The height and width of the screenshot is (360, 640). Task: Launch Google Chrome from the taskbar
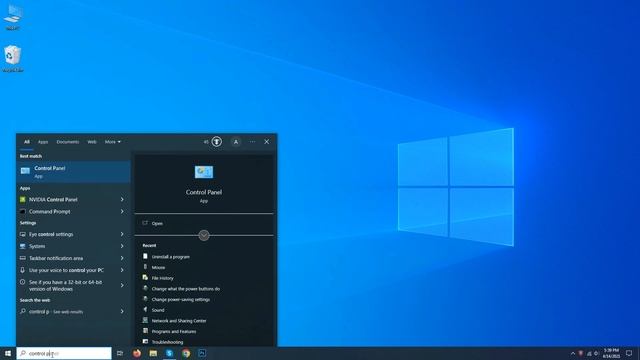tap(186, 353)
